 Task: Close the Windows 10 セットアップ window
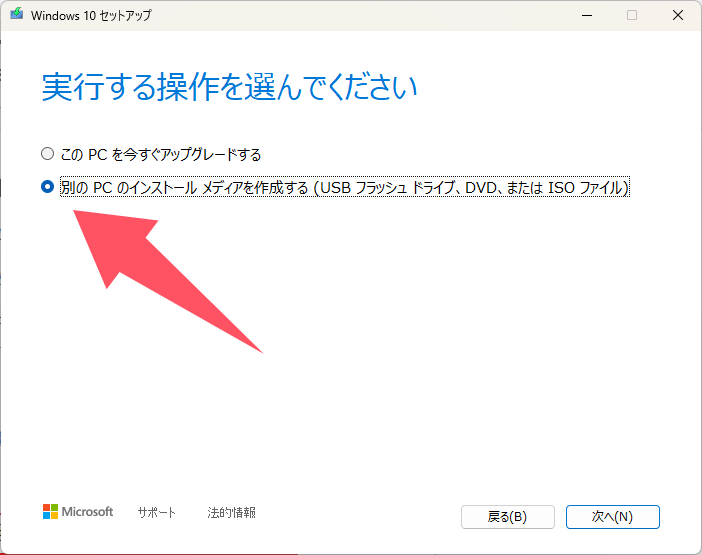678,15
